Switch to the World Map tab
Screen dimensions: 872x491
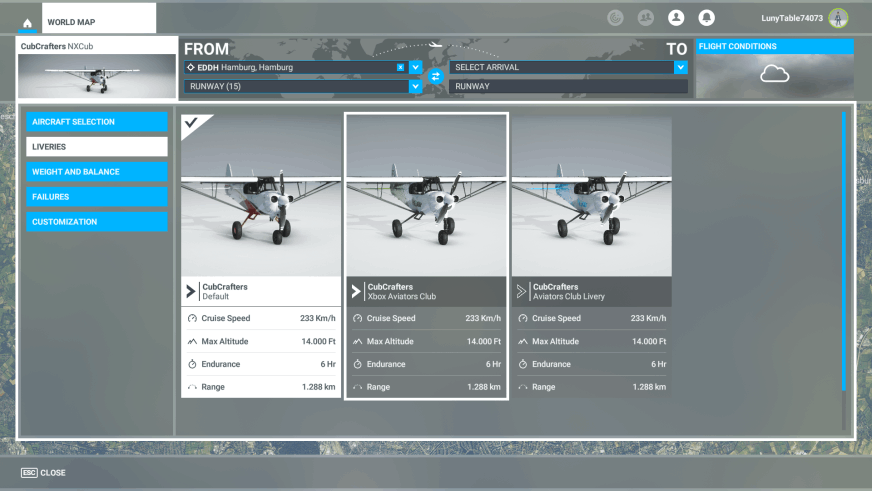[x=99, y=22]
